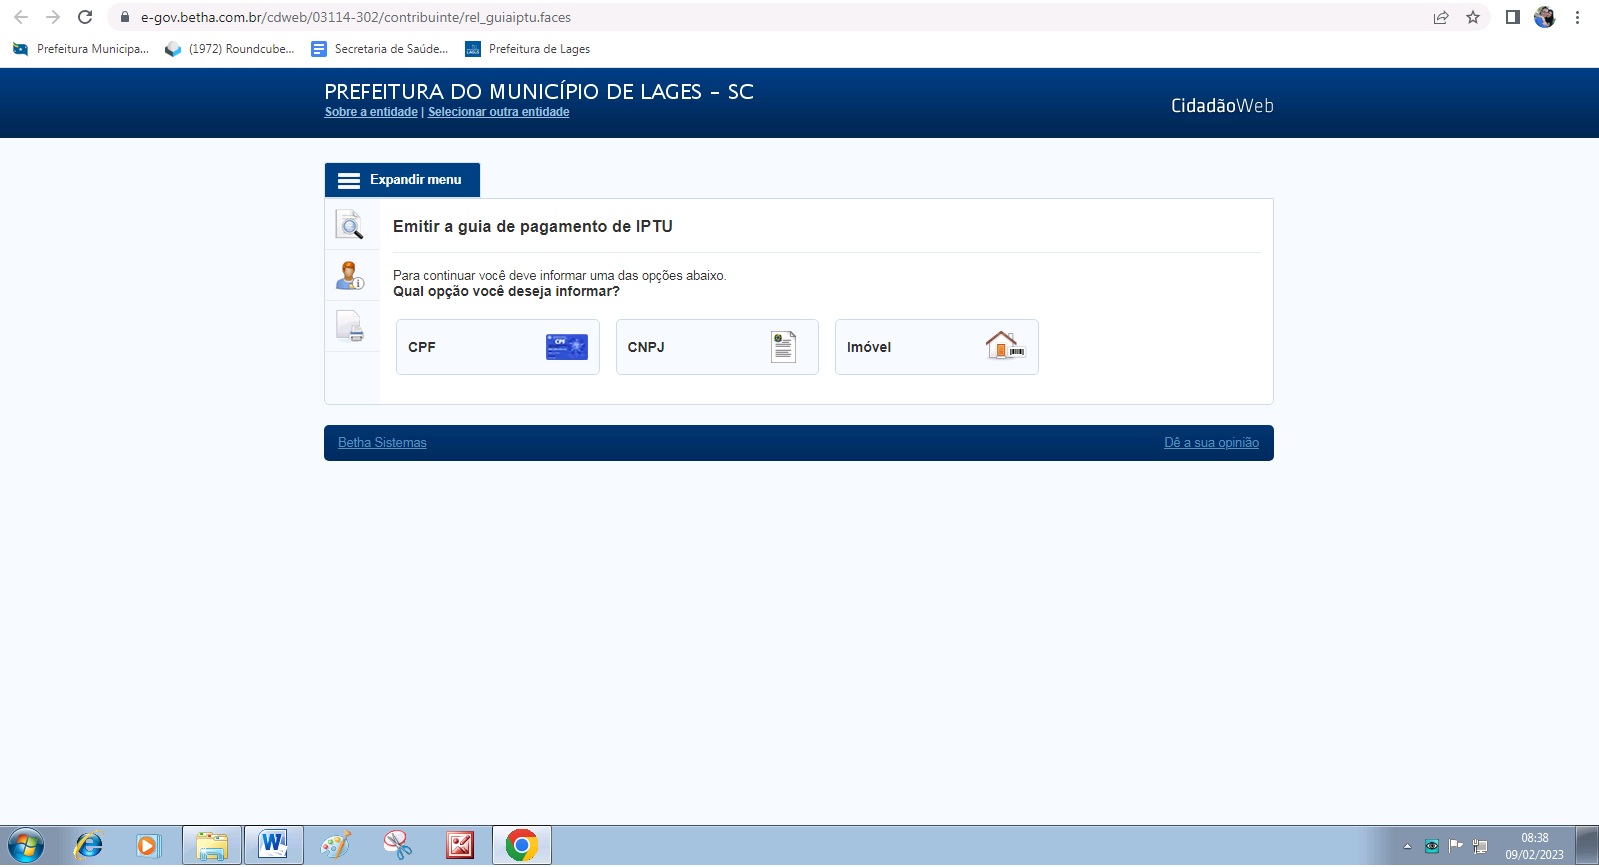Open the document search icon in sidebar
Viewport: 1599px width, 867px height.
(350, 225)
